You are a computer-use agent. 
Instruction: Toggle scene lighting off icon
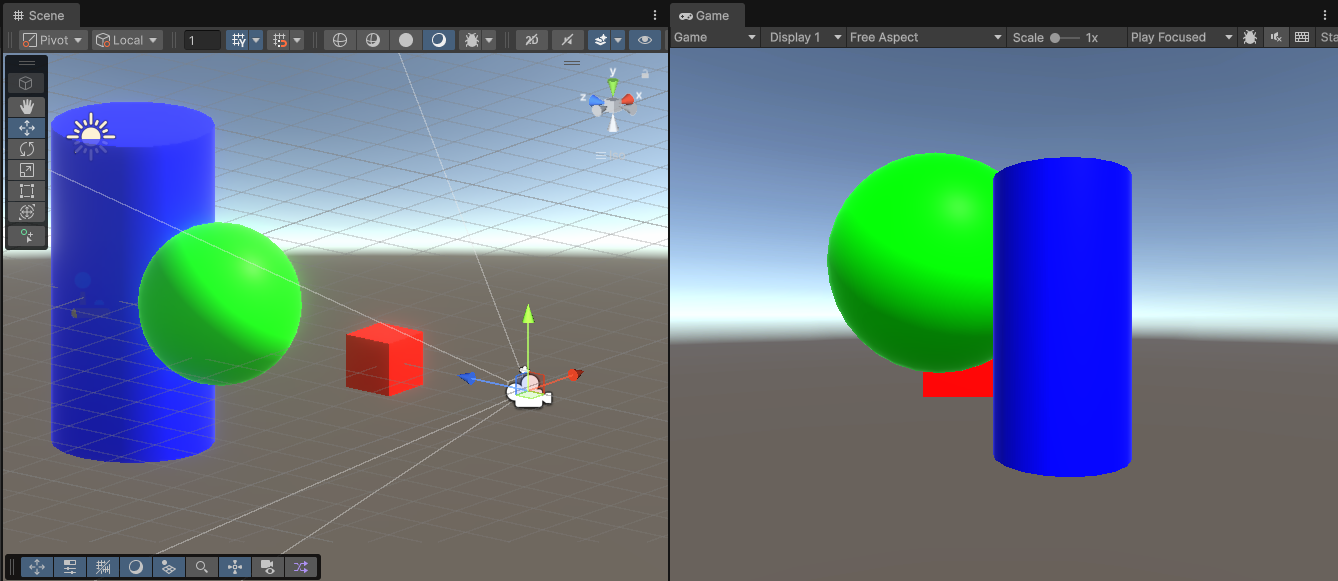pyautogui.click(x=567, y=40)
